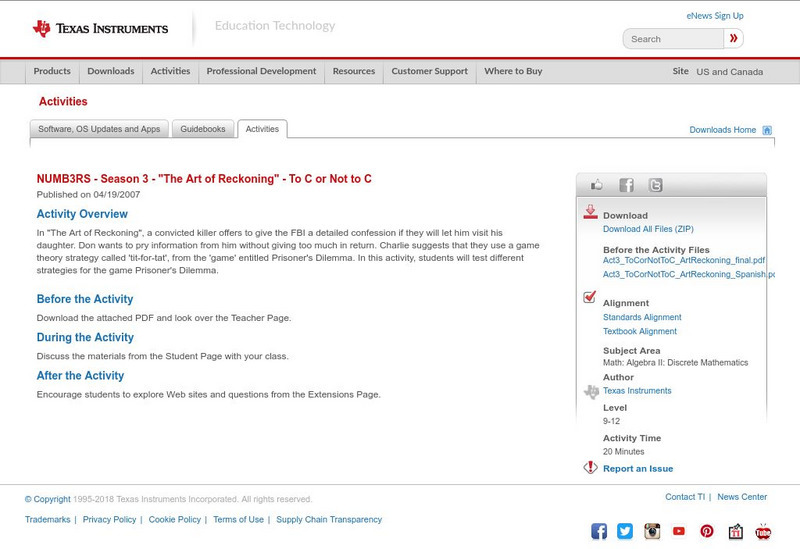This screenshot has width=800, height=549.
Task: Click the Before the Activity heading
Action: coord(85,299)
